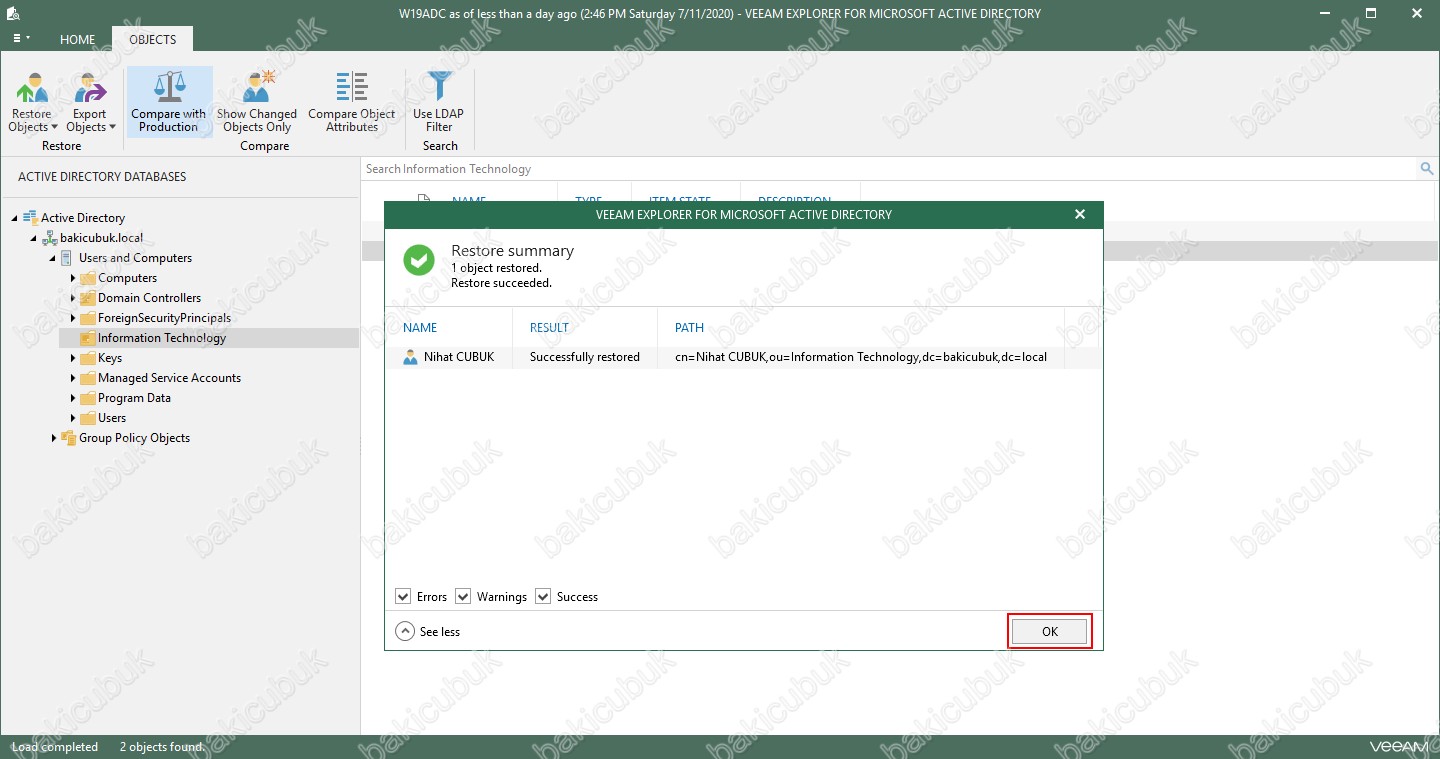Screen dimensions: 1440x759
Task: Sort results by RESULT column
Action: 549,327
